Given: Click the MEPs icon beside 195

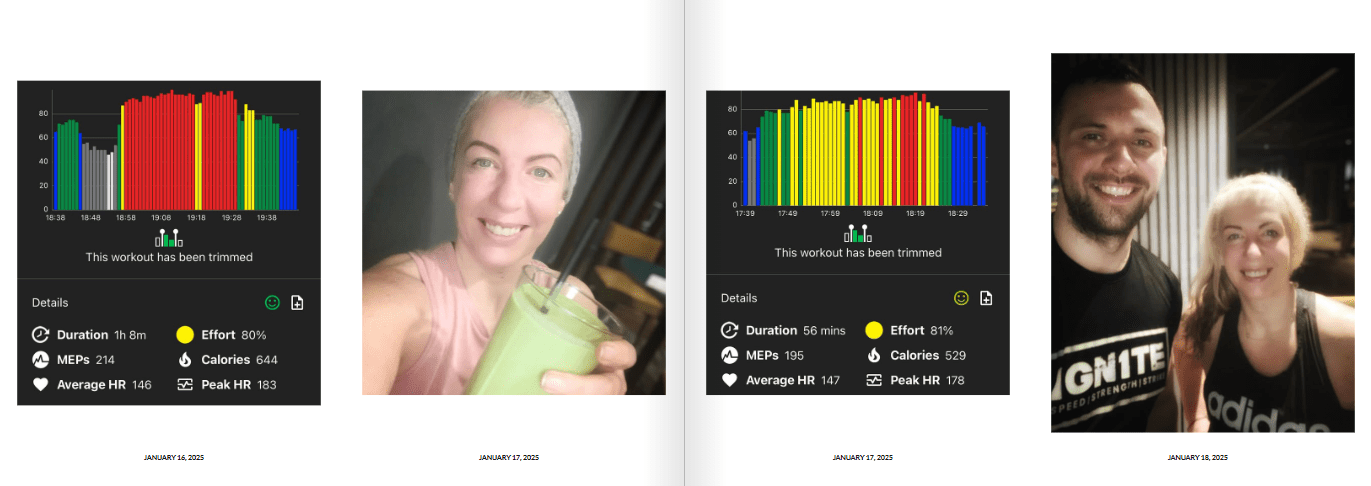Looking at the screenshot, I should tap(730, 355).
